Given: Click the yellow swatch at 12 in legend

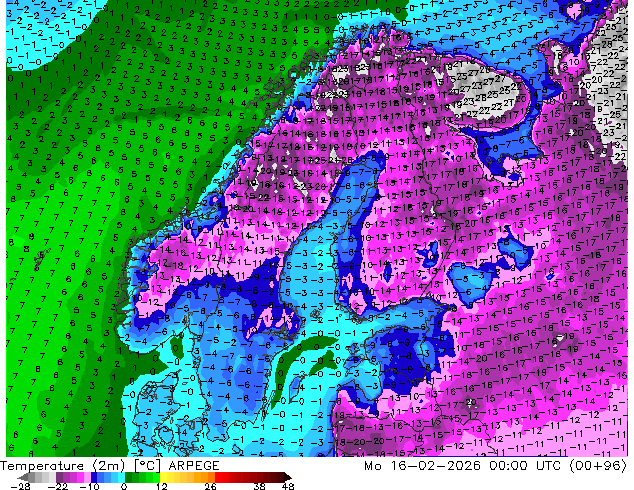Looking at the screenshot, I should click(x=164, y=477).
